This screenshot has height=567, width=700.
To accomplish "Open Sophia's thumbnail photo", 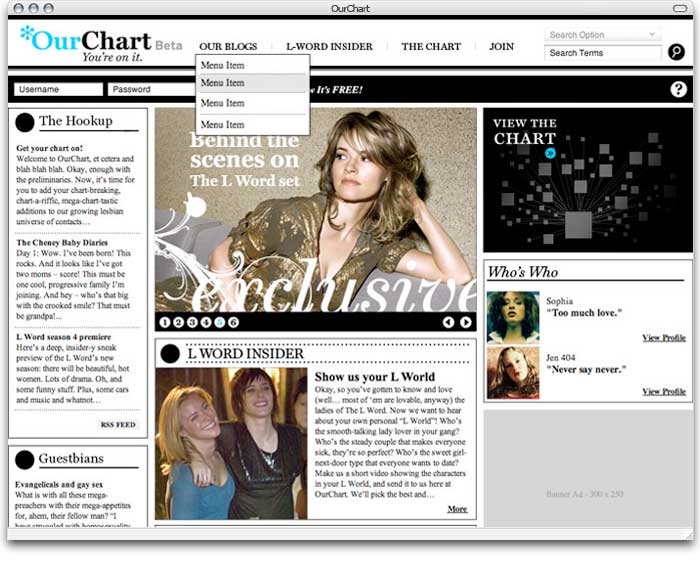I will (x=513, y=317).
